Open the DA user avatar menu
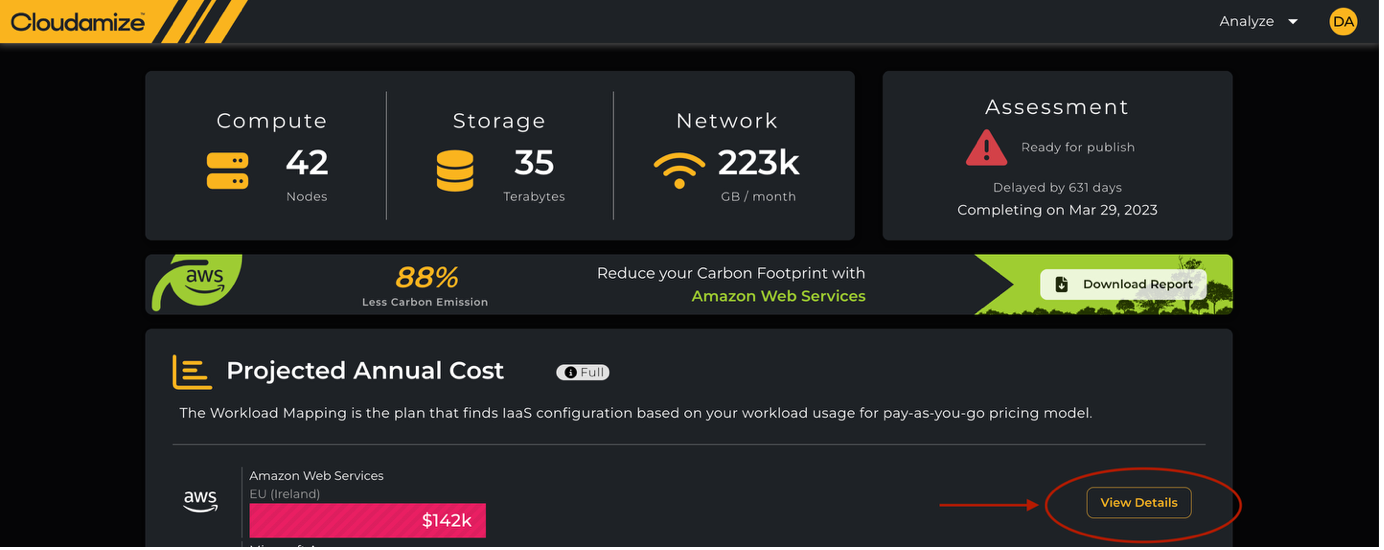Image resolution: width=1384 pixels, height=550 pixels. click(x=1343, y=21)
